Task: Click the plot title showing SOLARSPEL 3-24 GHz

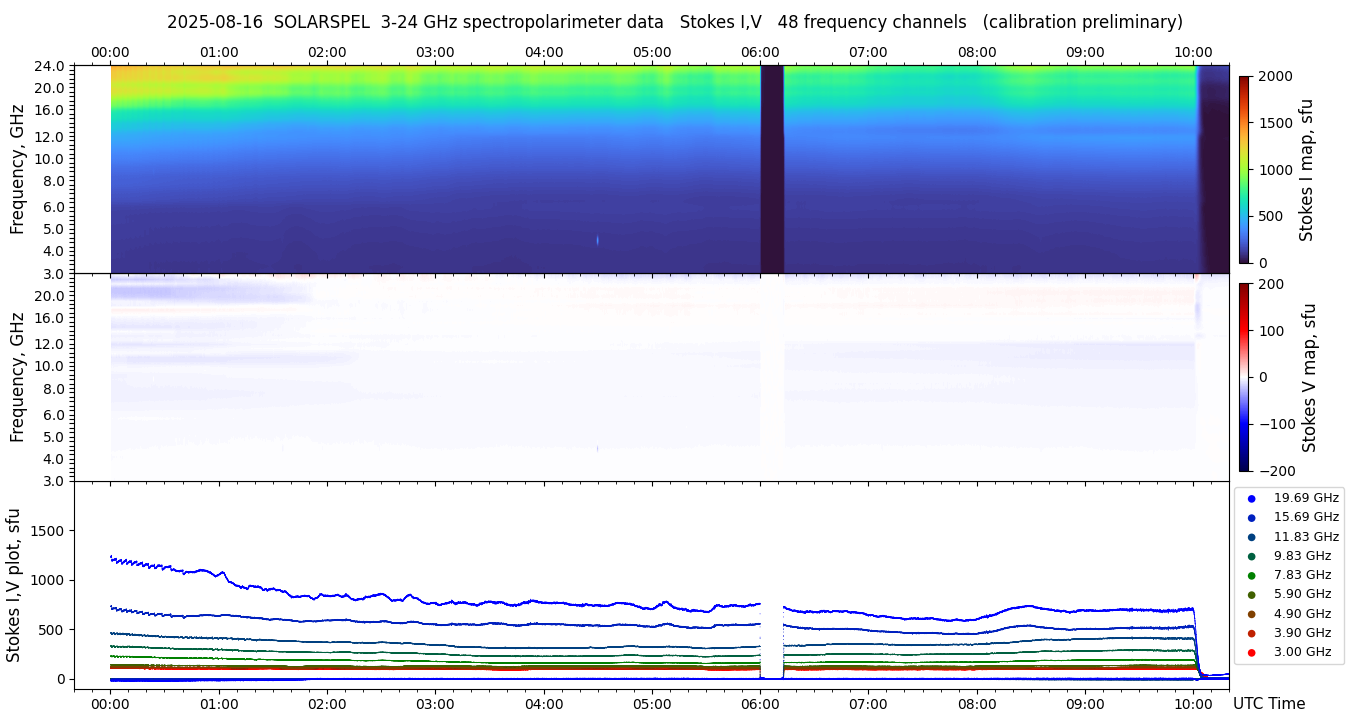Action: coord(674,22)
